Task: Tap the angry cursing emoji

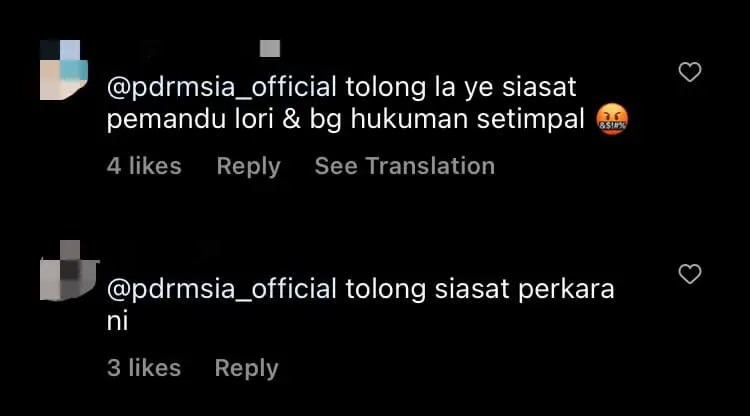Action: (612, 119)
